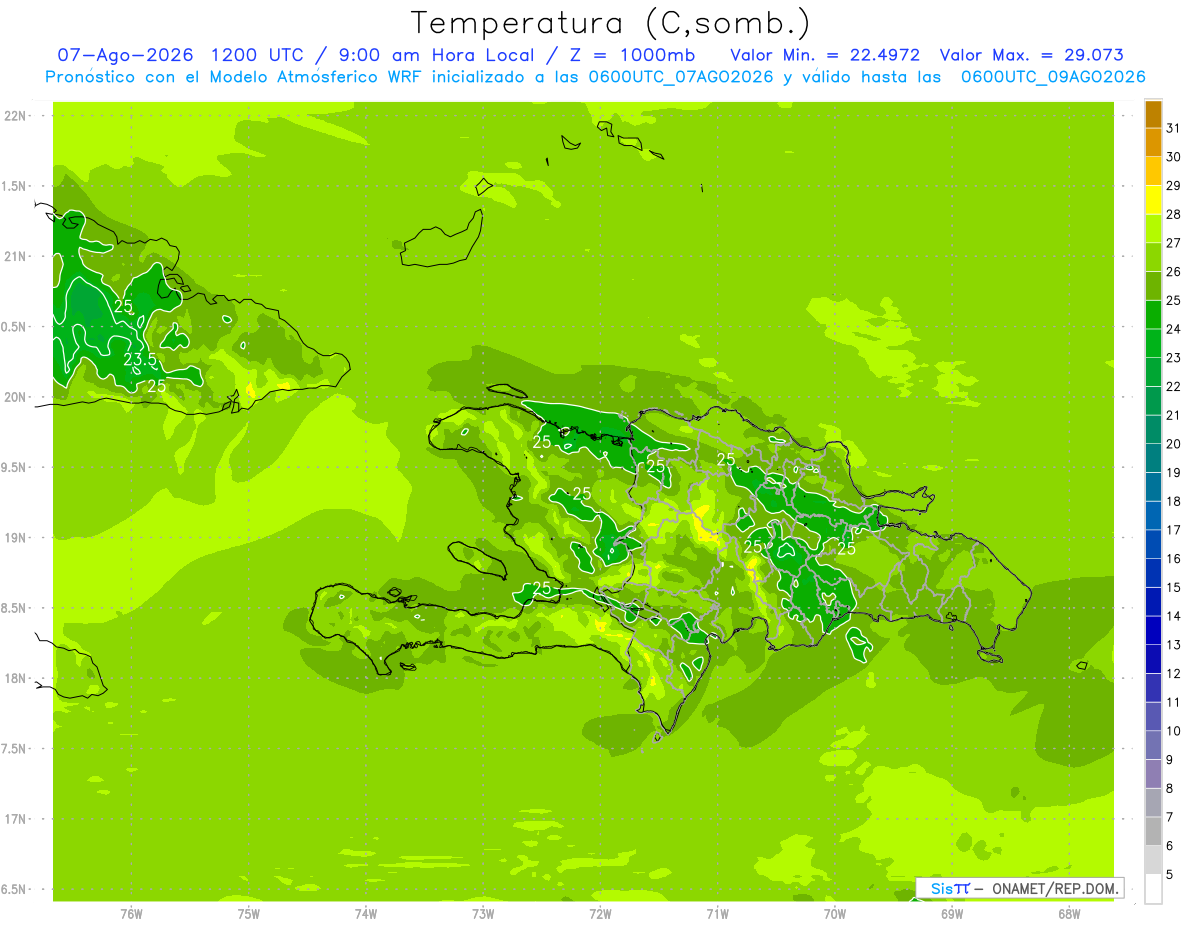Click colorbar value label "12"
Viewport: 1200px width, 927px height.
(x=1173, y=674)
